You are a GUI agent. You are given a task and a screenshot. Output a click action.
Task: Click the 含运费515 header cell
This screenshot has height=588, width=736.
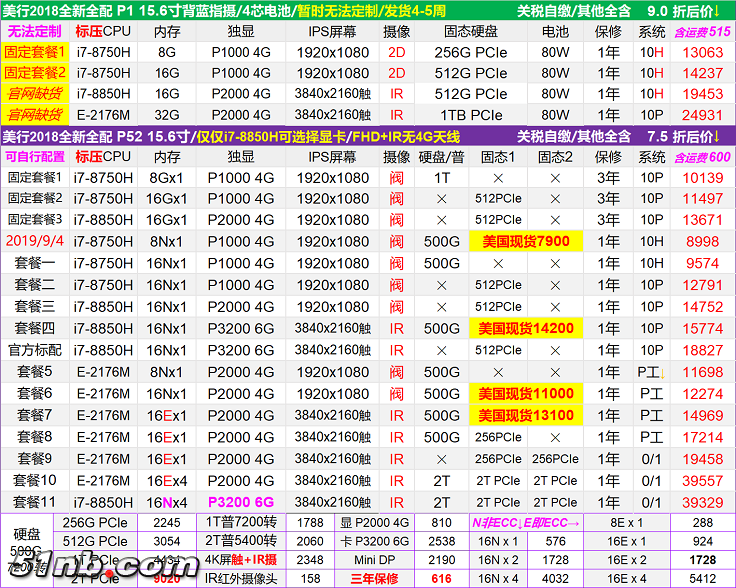701,31
